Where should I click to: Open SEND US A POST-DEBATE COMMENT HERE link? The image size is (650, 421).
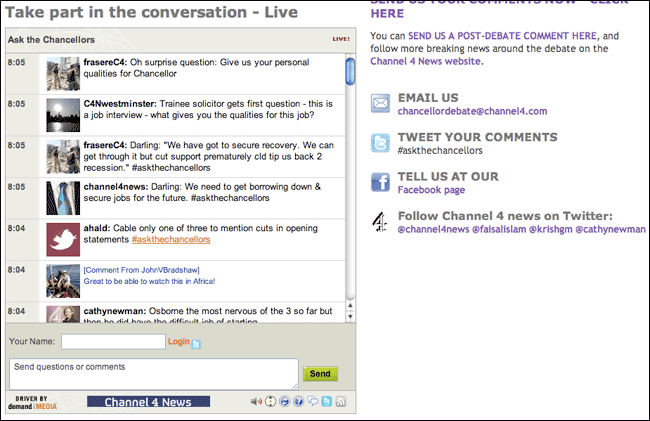502,36
